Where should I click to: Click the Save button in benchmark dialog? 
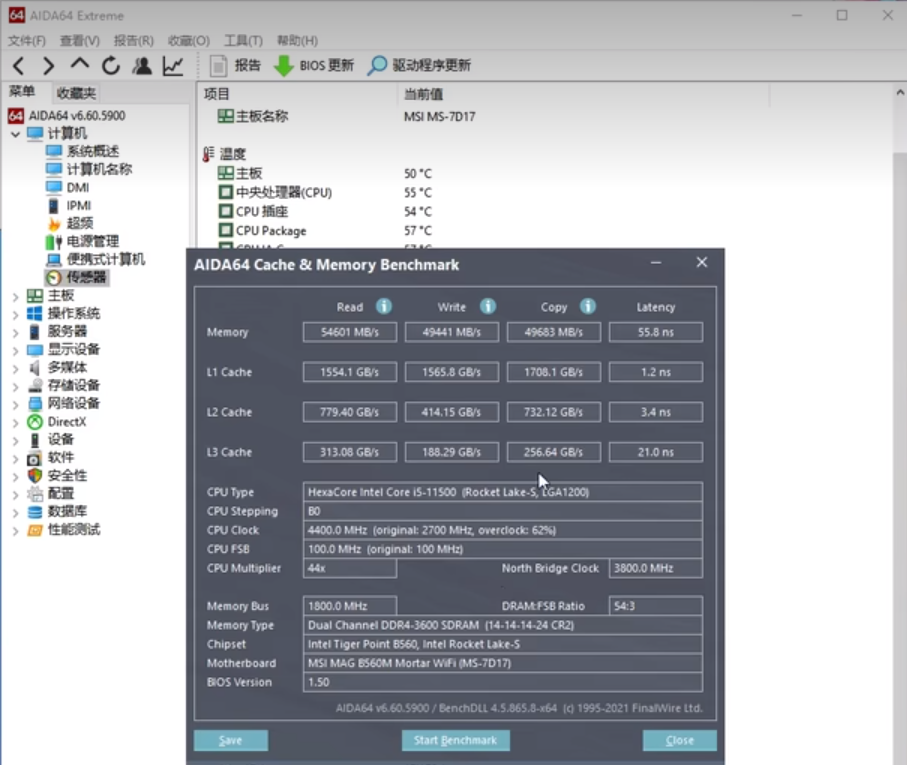click(x=230, y=741)
